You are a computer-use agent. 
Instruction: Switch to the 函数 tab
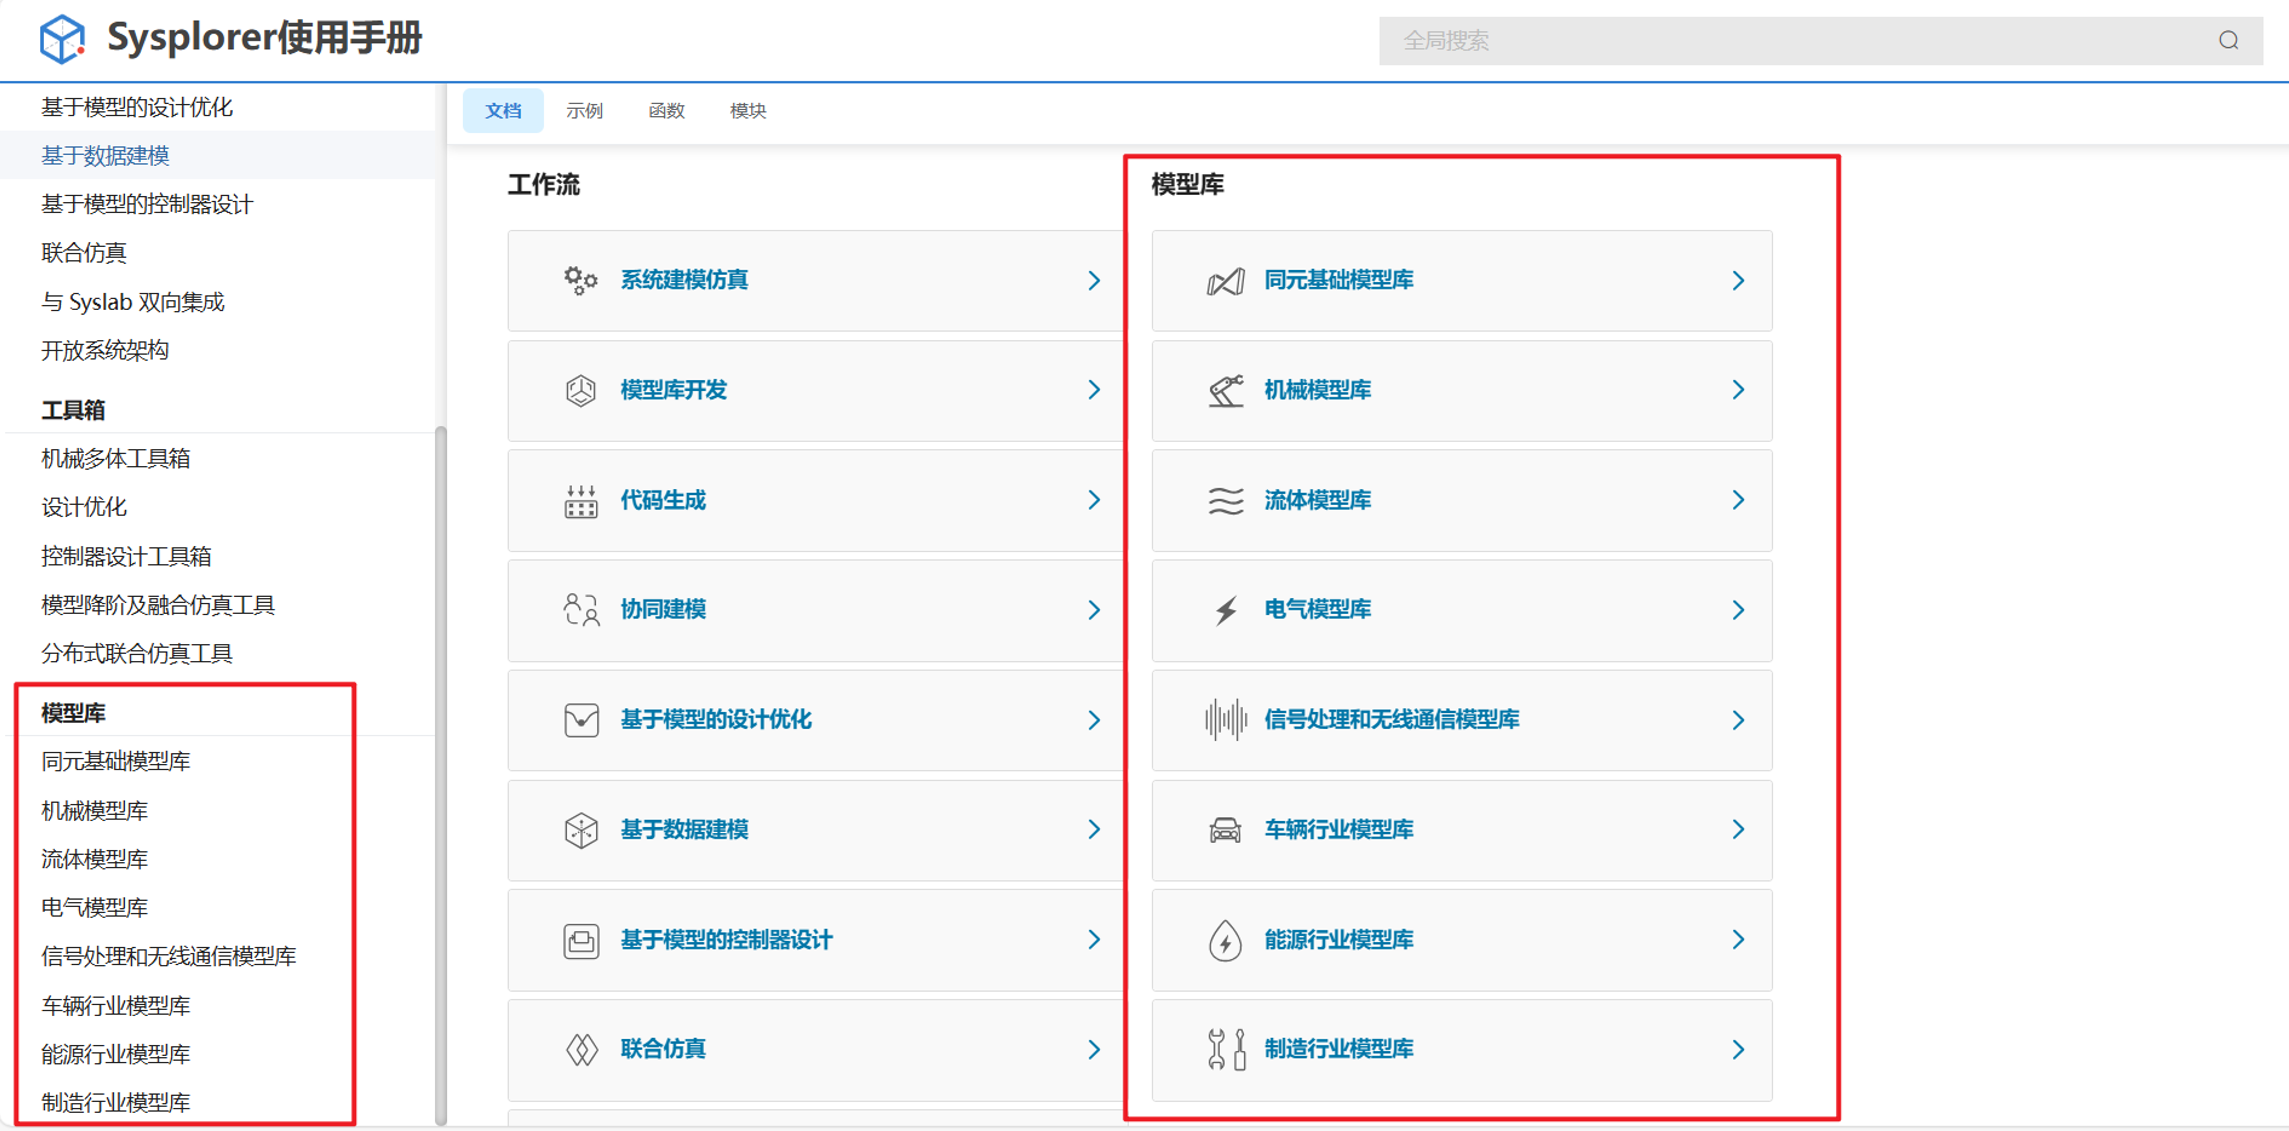[x=666, y=110]
